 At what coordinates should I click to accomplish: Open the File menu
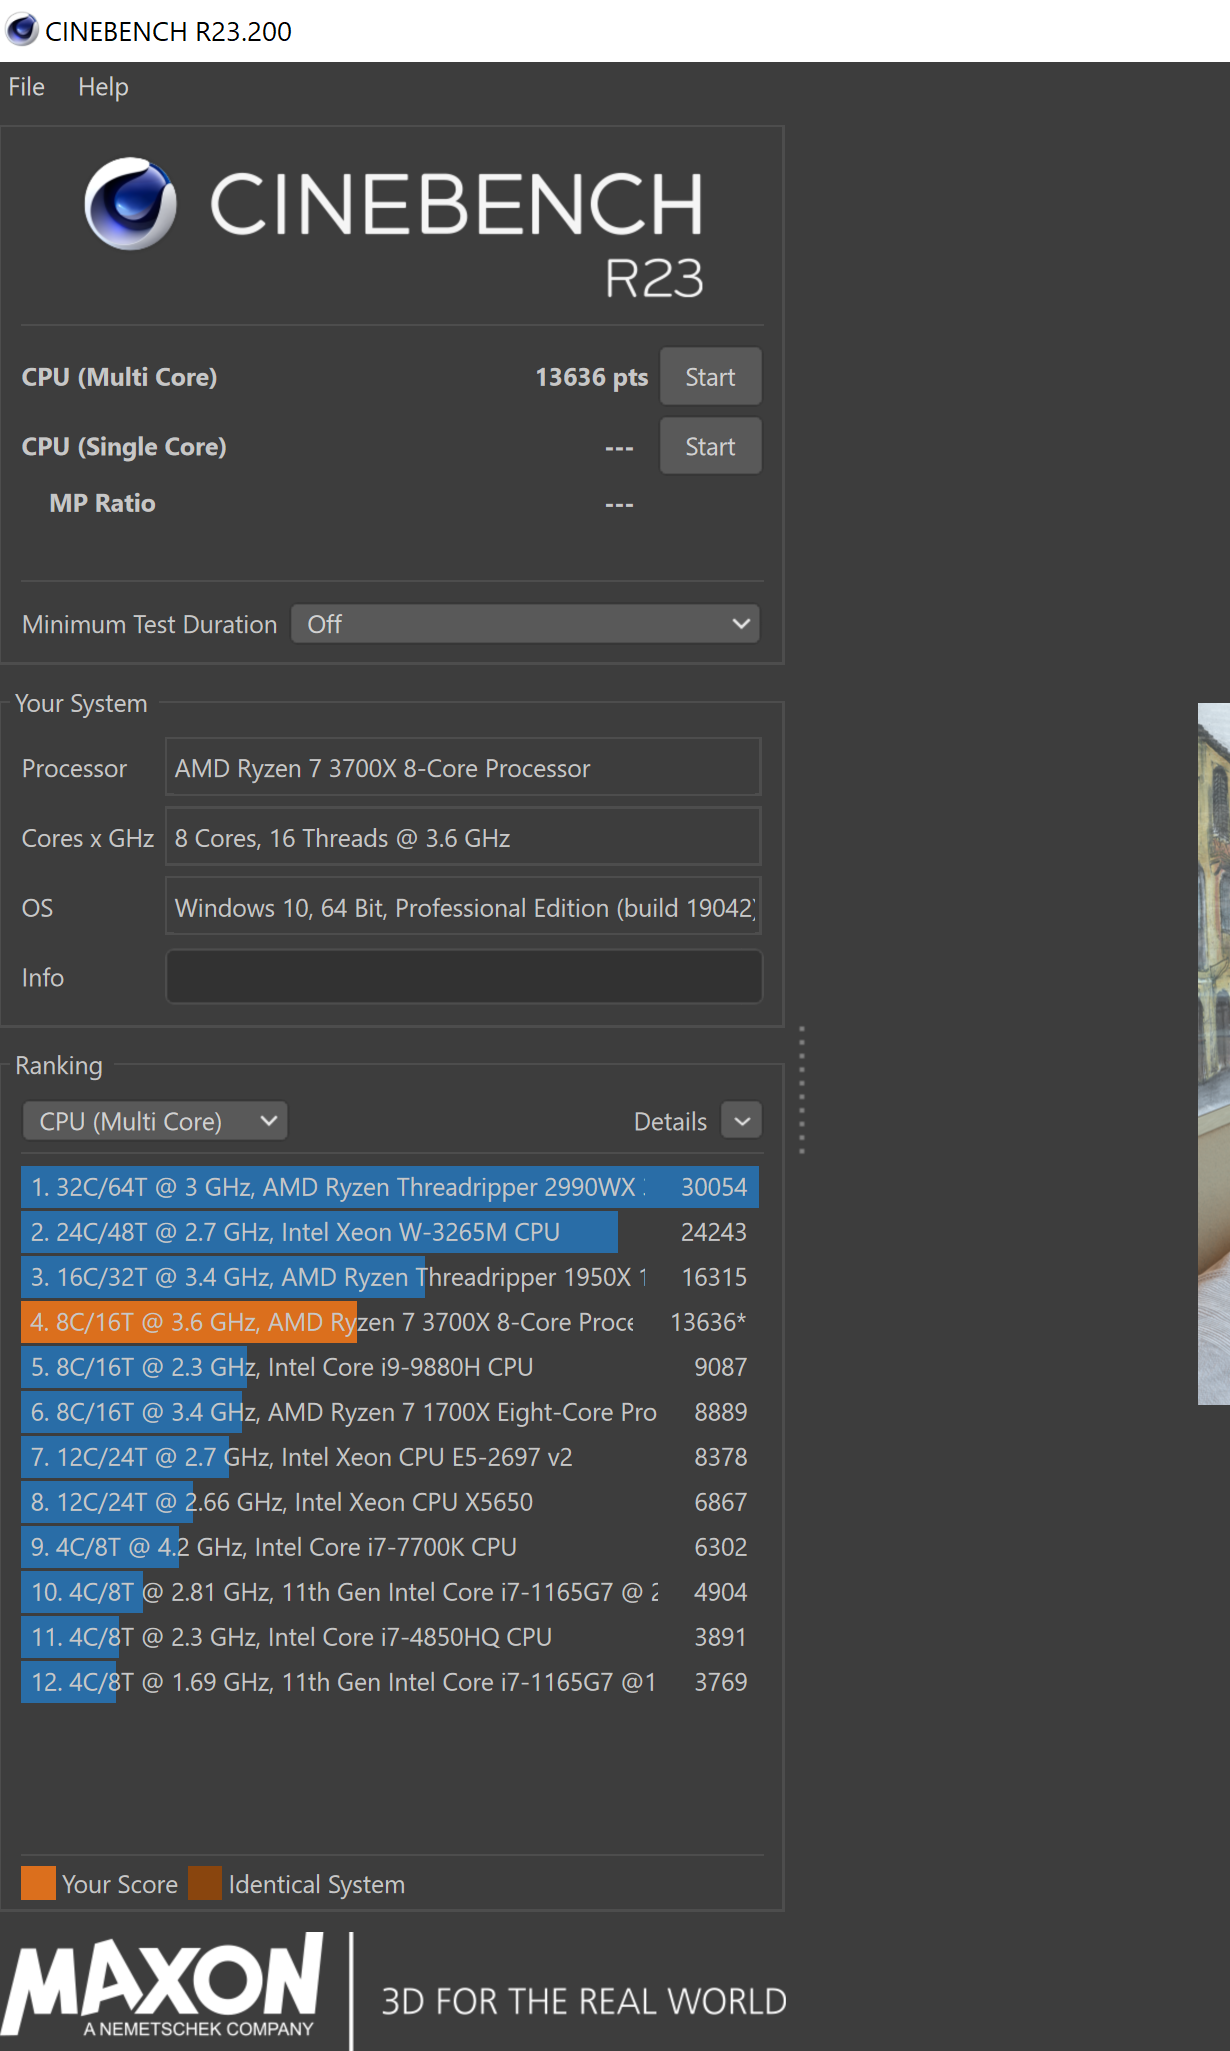click(x=26, y=87)
